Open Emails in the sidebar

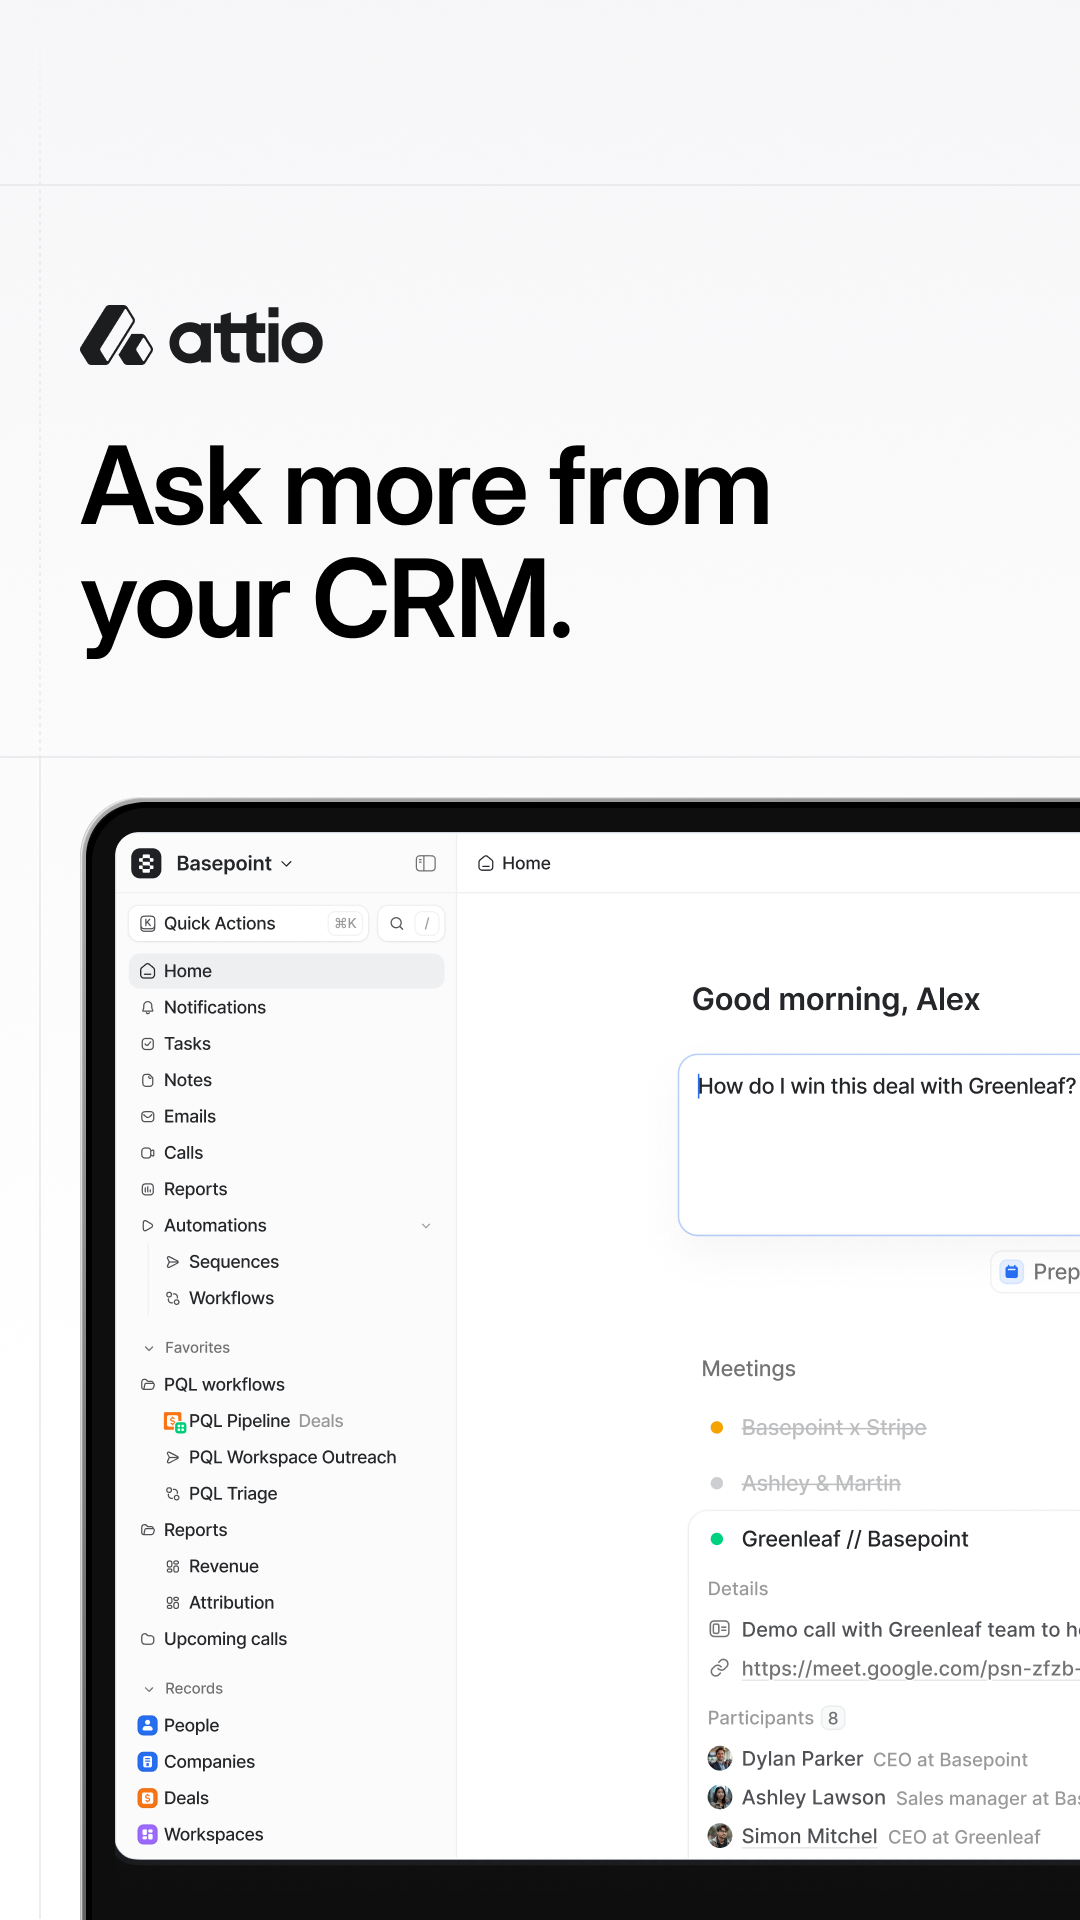[x=286, y=1116]
